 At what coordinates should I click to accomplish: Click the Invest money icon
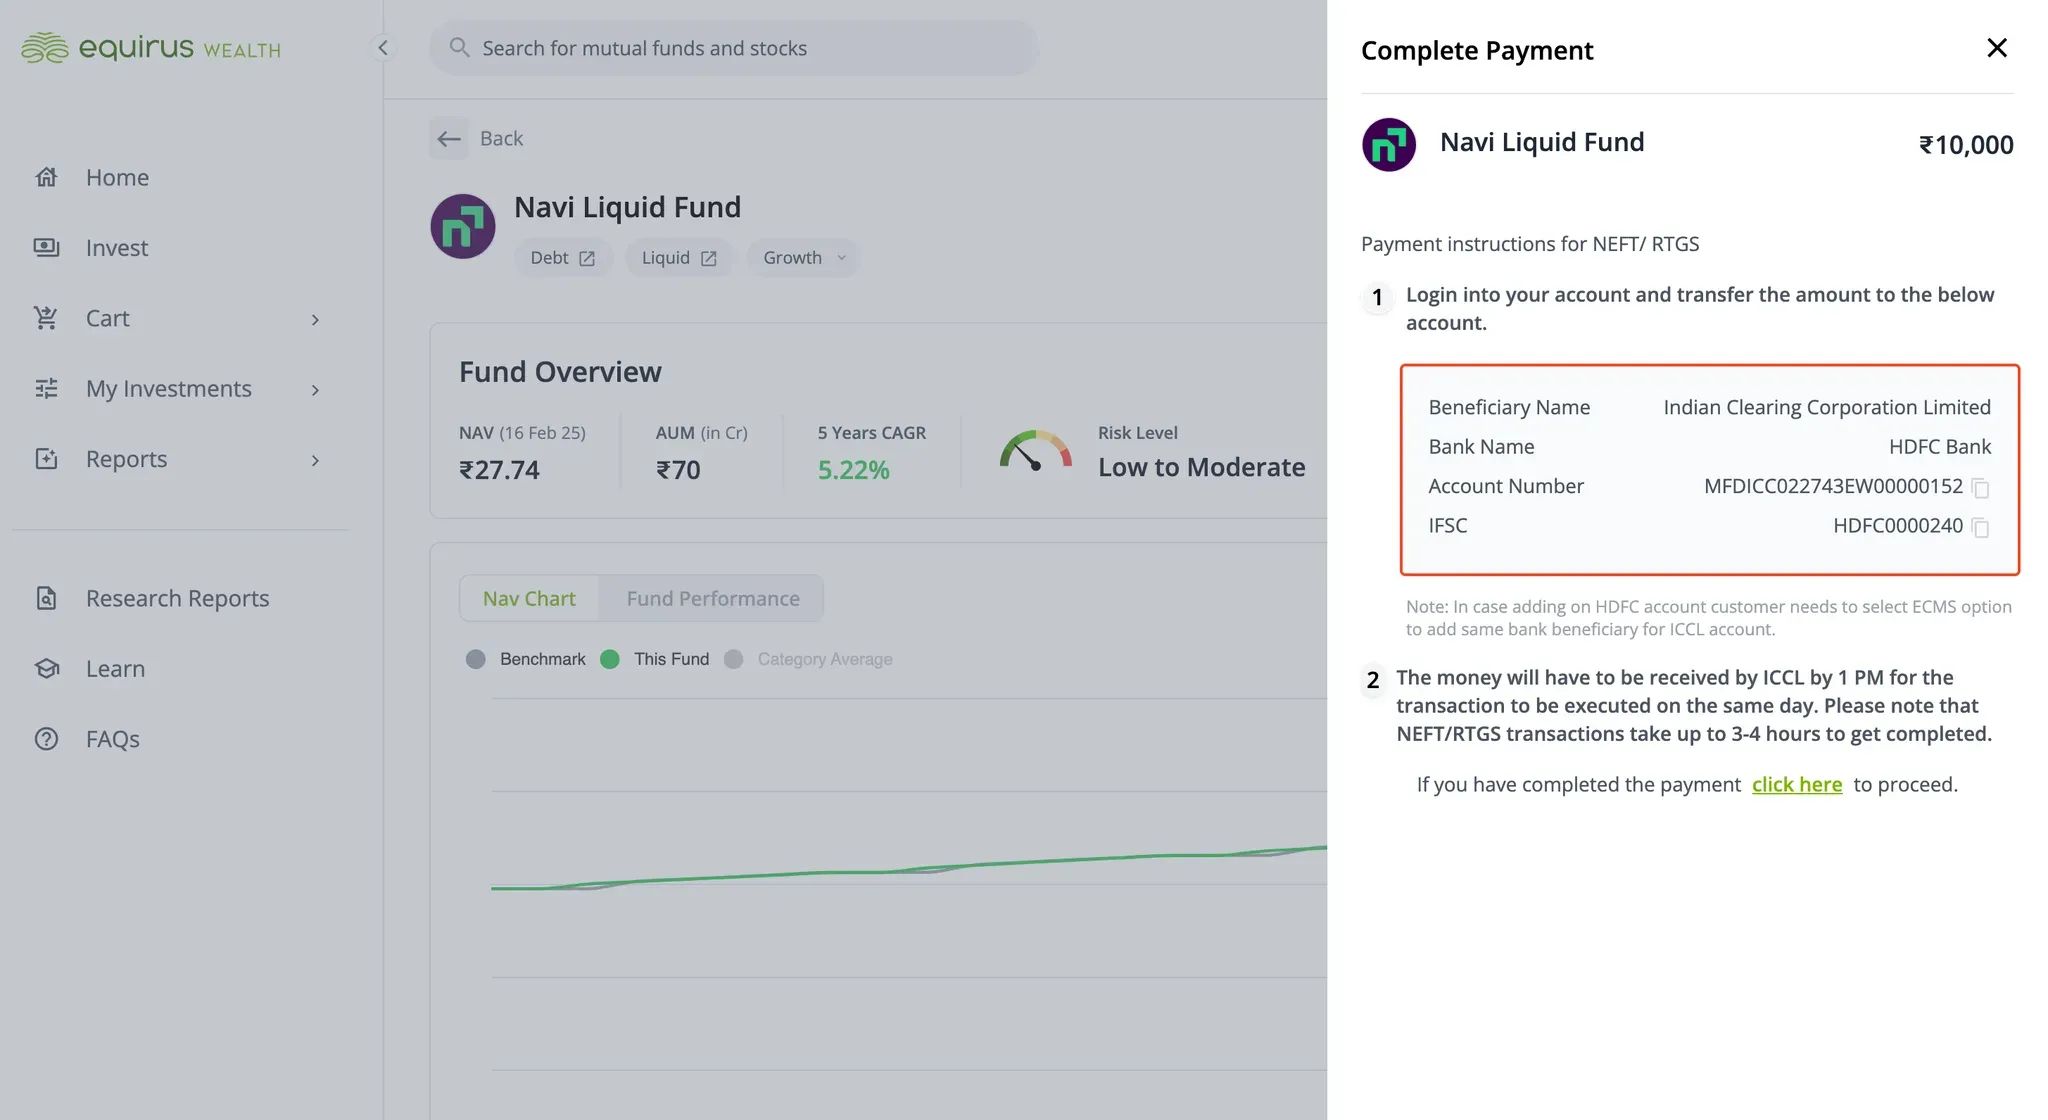[x=46, y=247]
